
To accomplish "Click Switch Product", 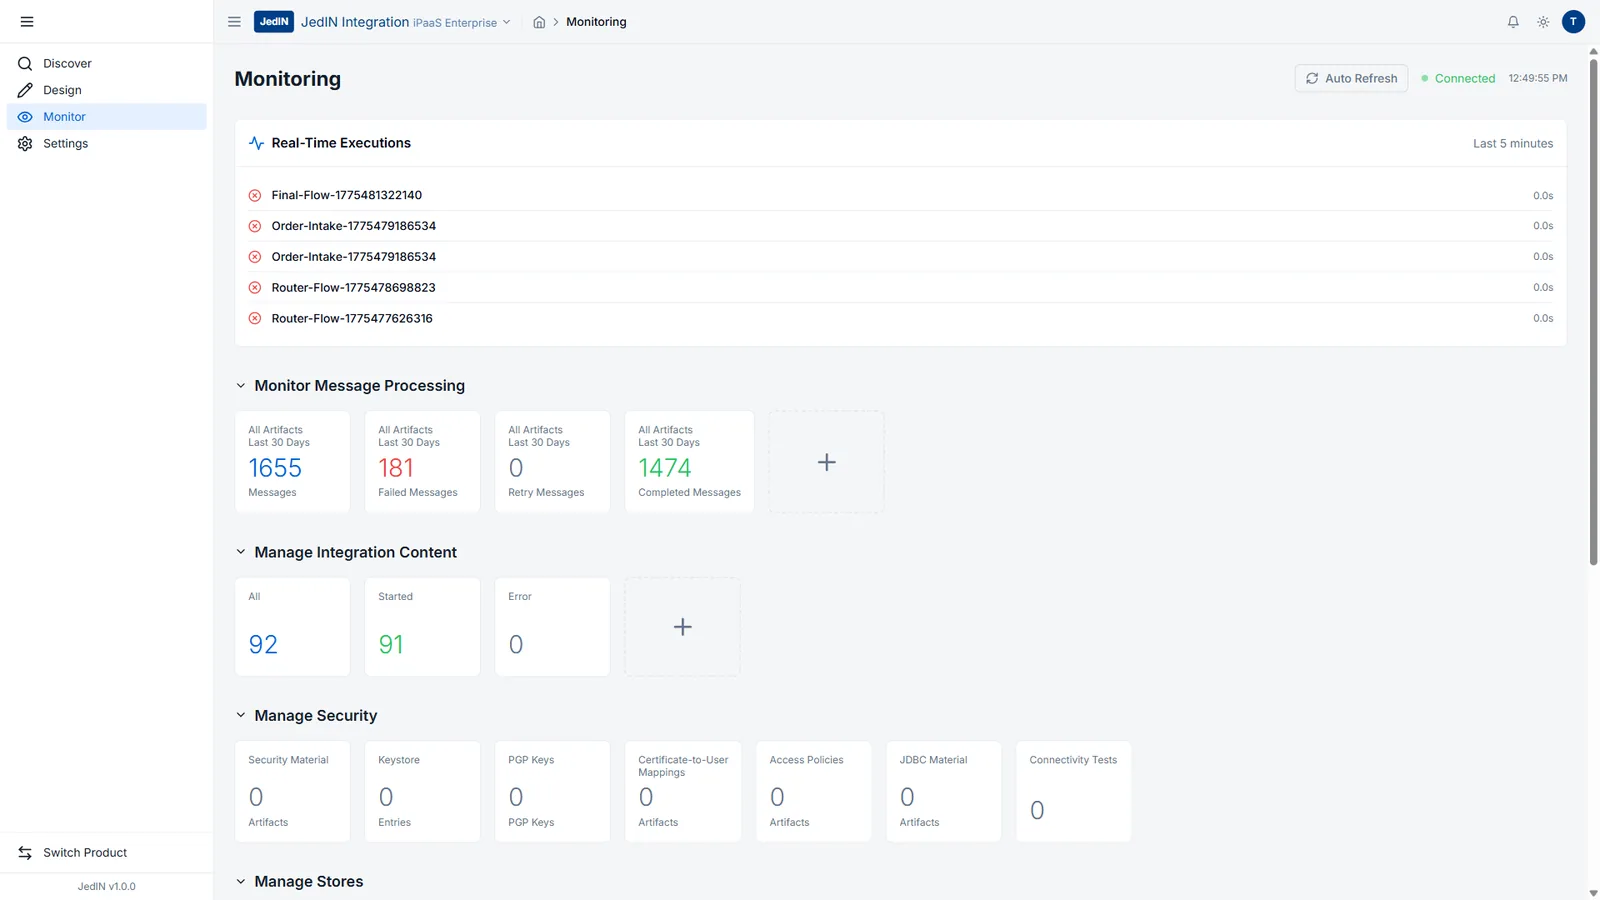I will pyautogui.click(x=107, y=853).
